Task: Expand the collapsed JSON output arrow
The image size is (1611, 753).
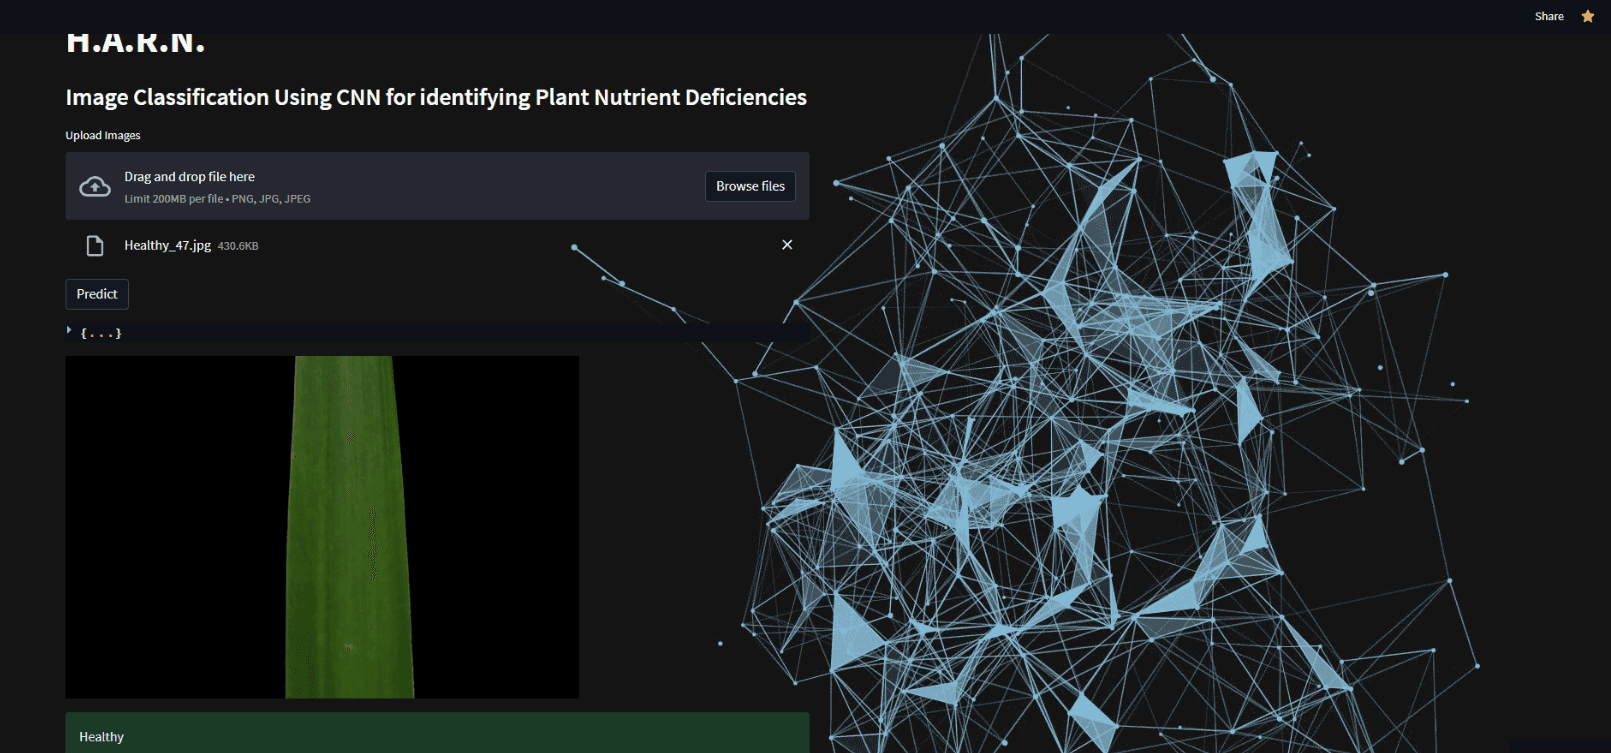Action: tap(69, 330)
